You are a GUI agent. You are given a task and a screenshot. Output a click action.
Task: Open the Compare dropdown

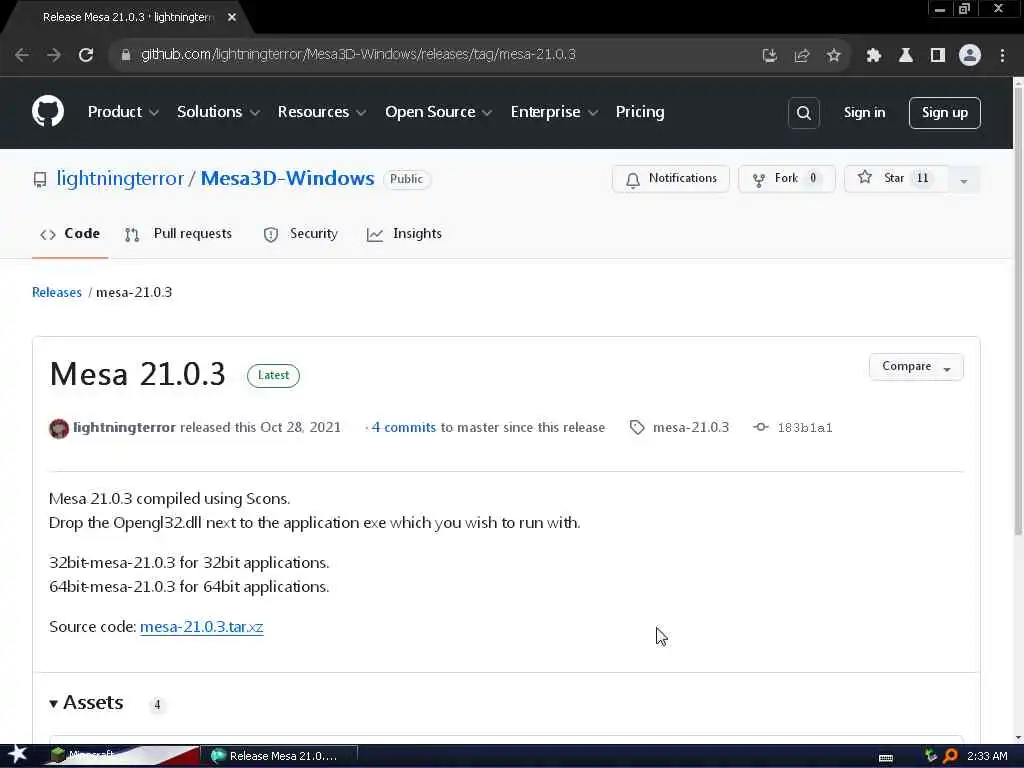point(916,367)
